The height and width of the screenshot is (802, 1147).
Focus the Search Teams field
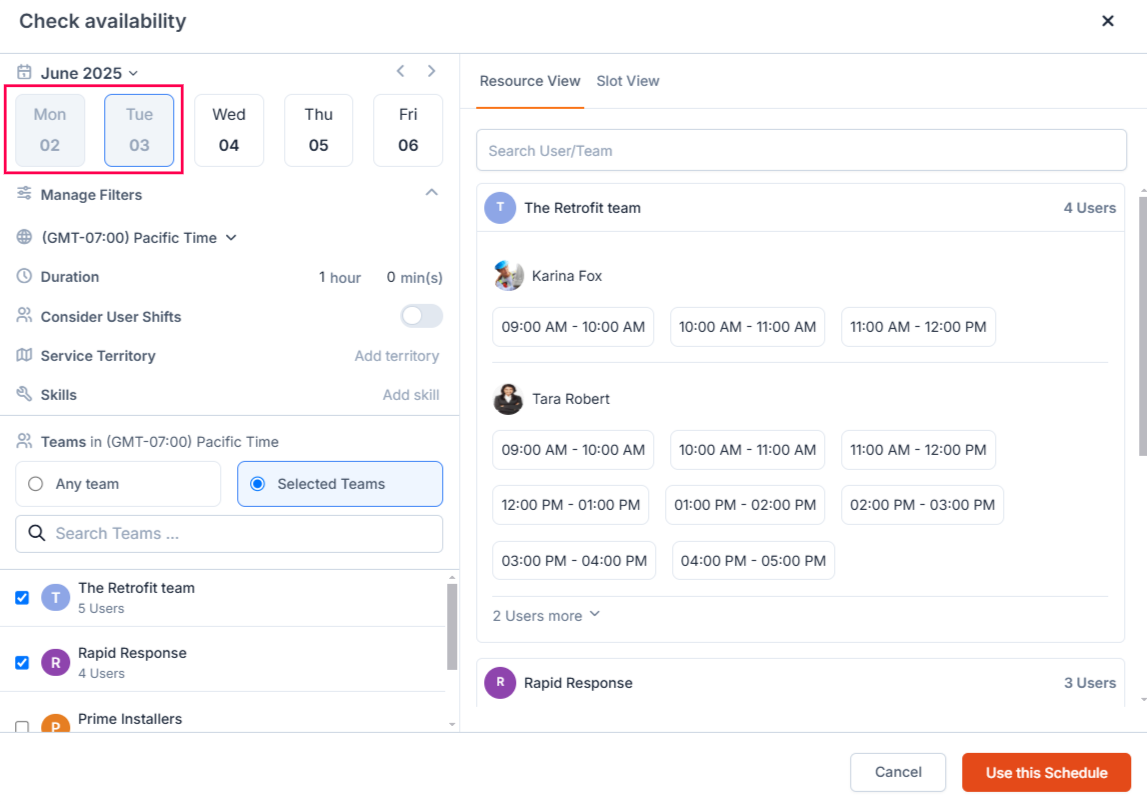[229, 533]
